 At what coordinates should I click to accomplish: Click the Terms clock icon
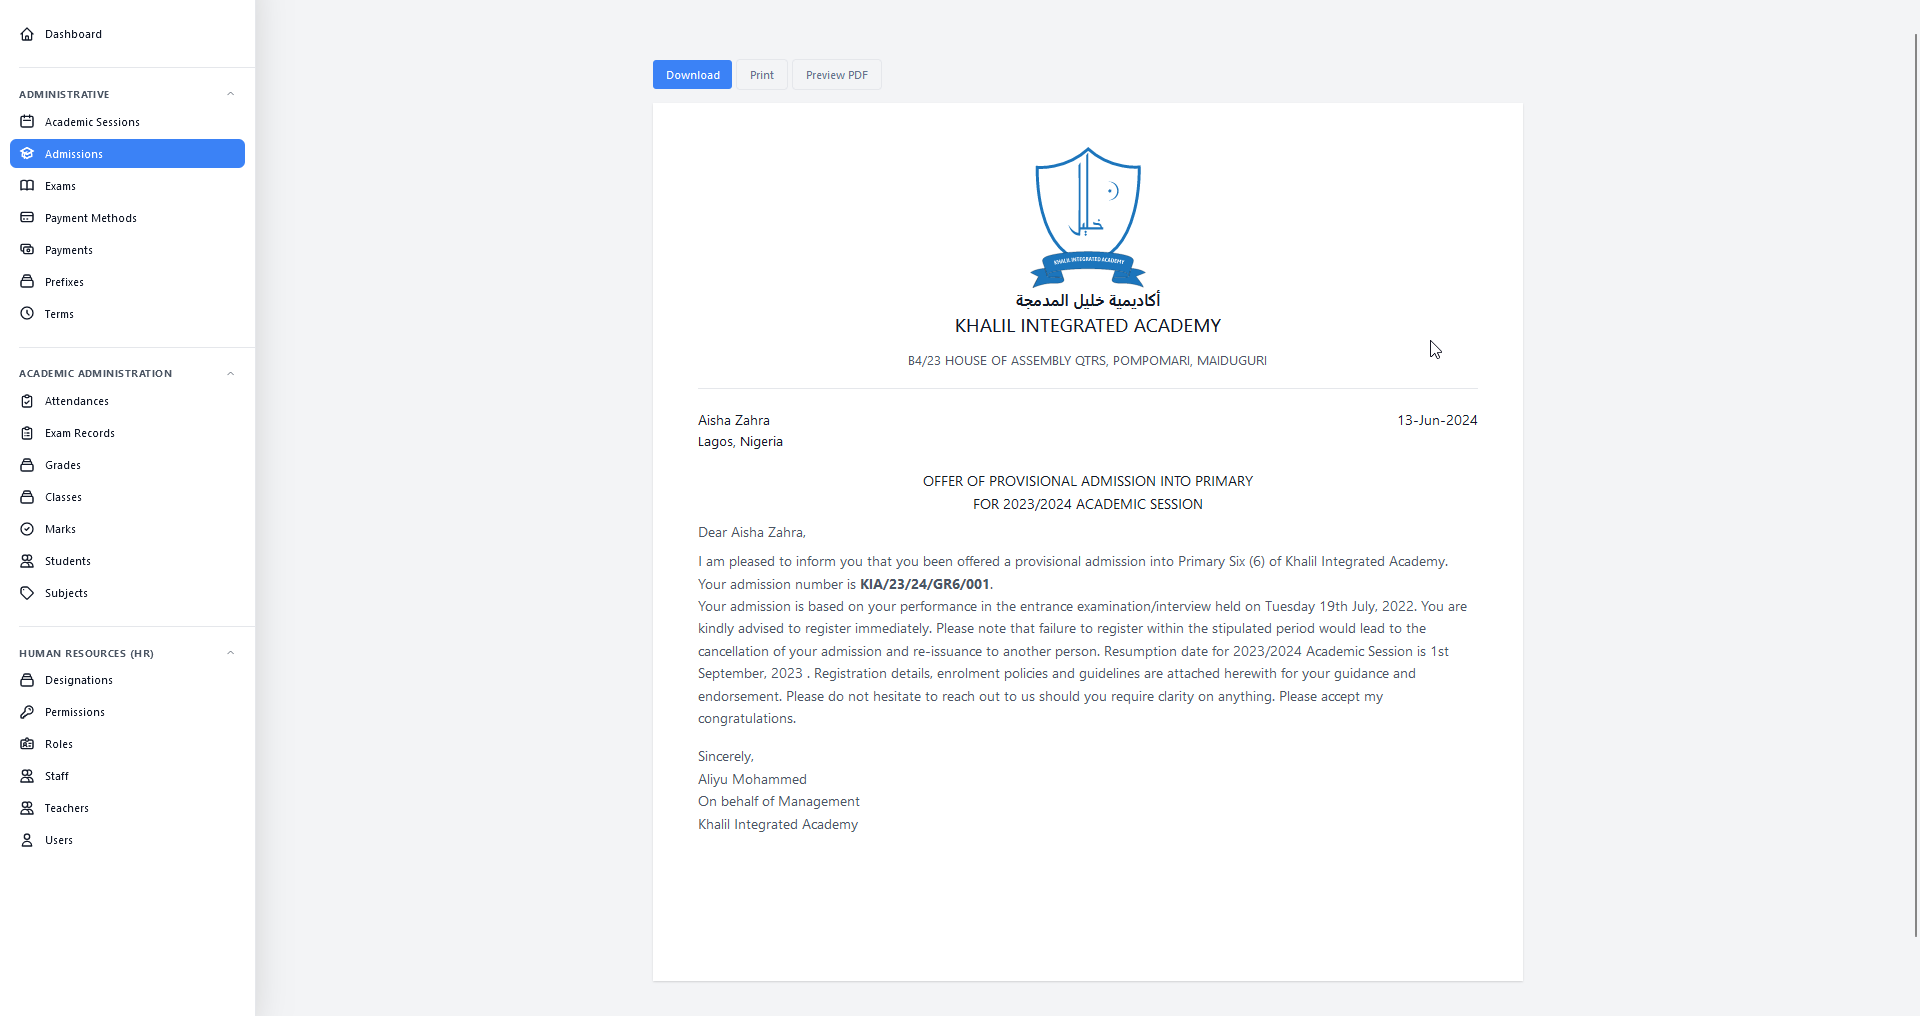[x=27, y=313]
